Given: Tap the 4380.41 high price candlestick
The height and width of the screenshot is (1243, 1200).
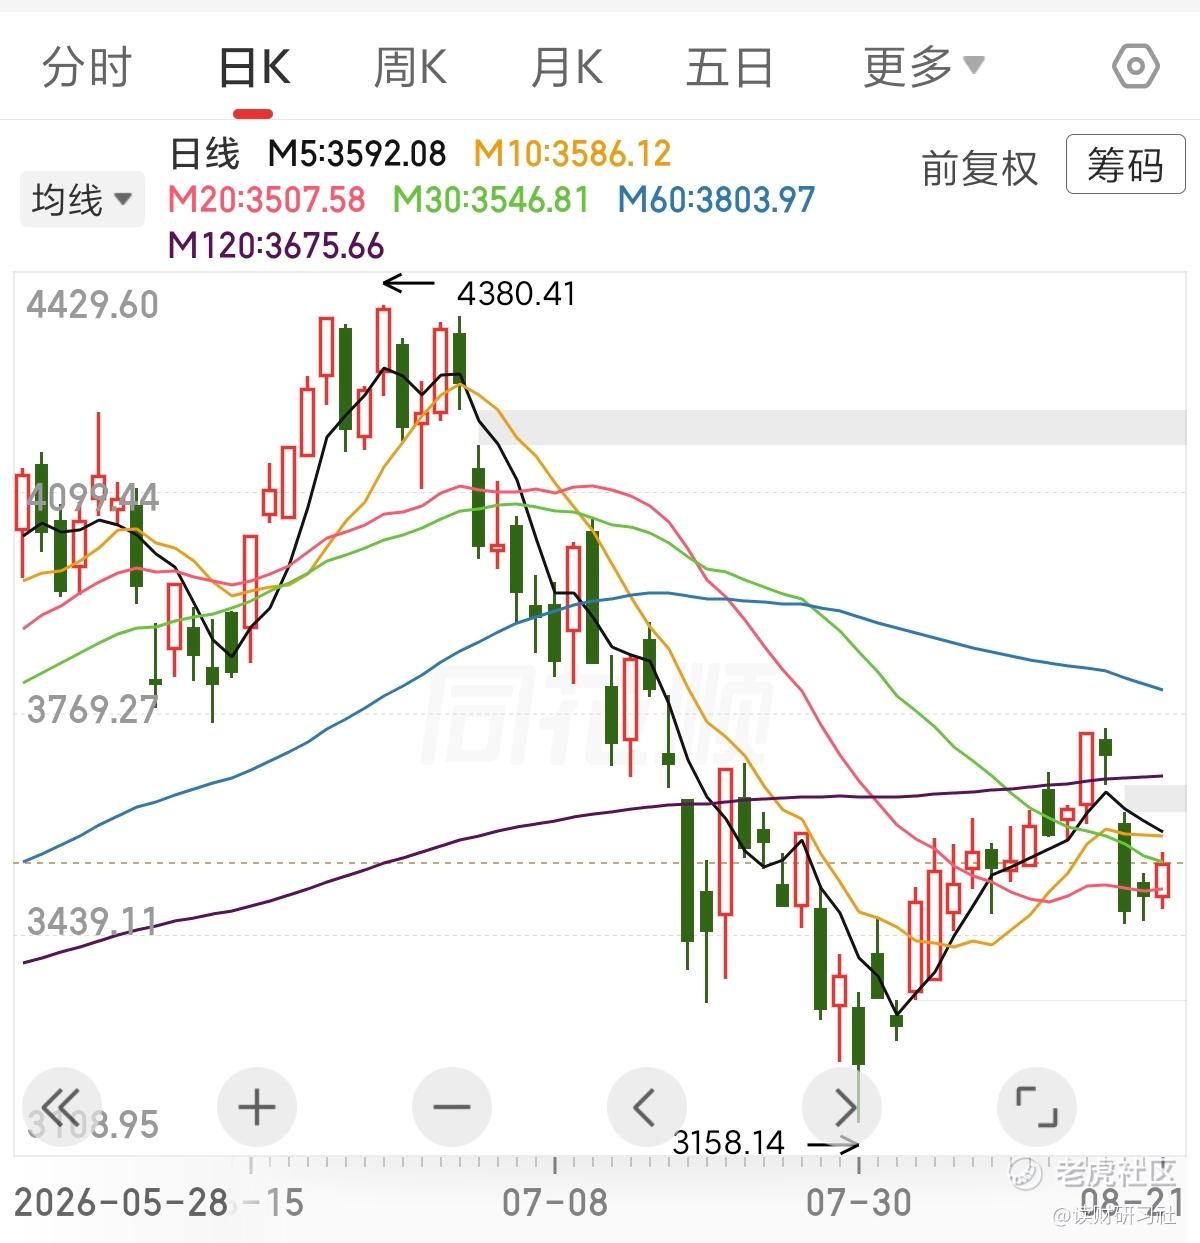Looking at the screenshot, I should coord(383,340).
